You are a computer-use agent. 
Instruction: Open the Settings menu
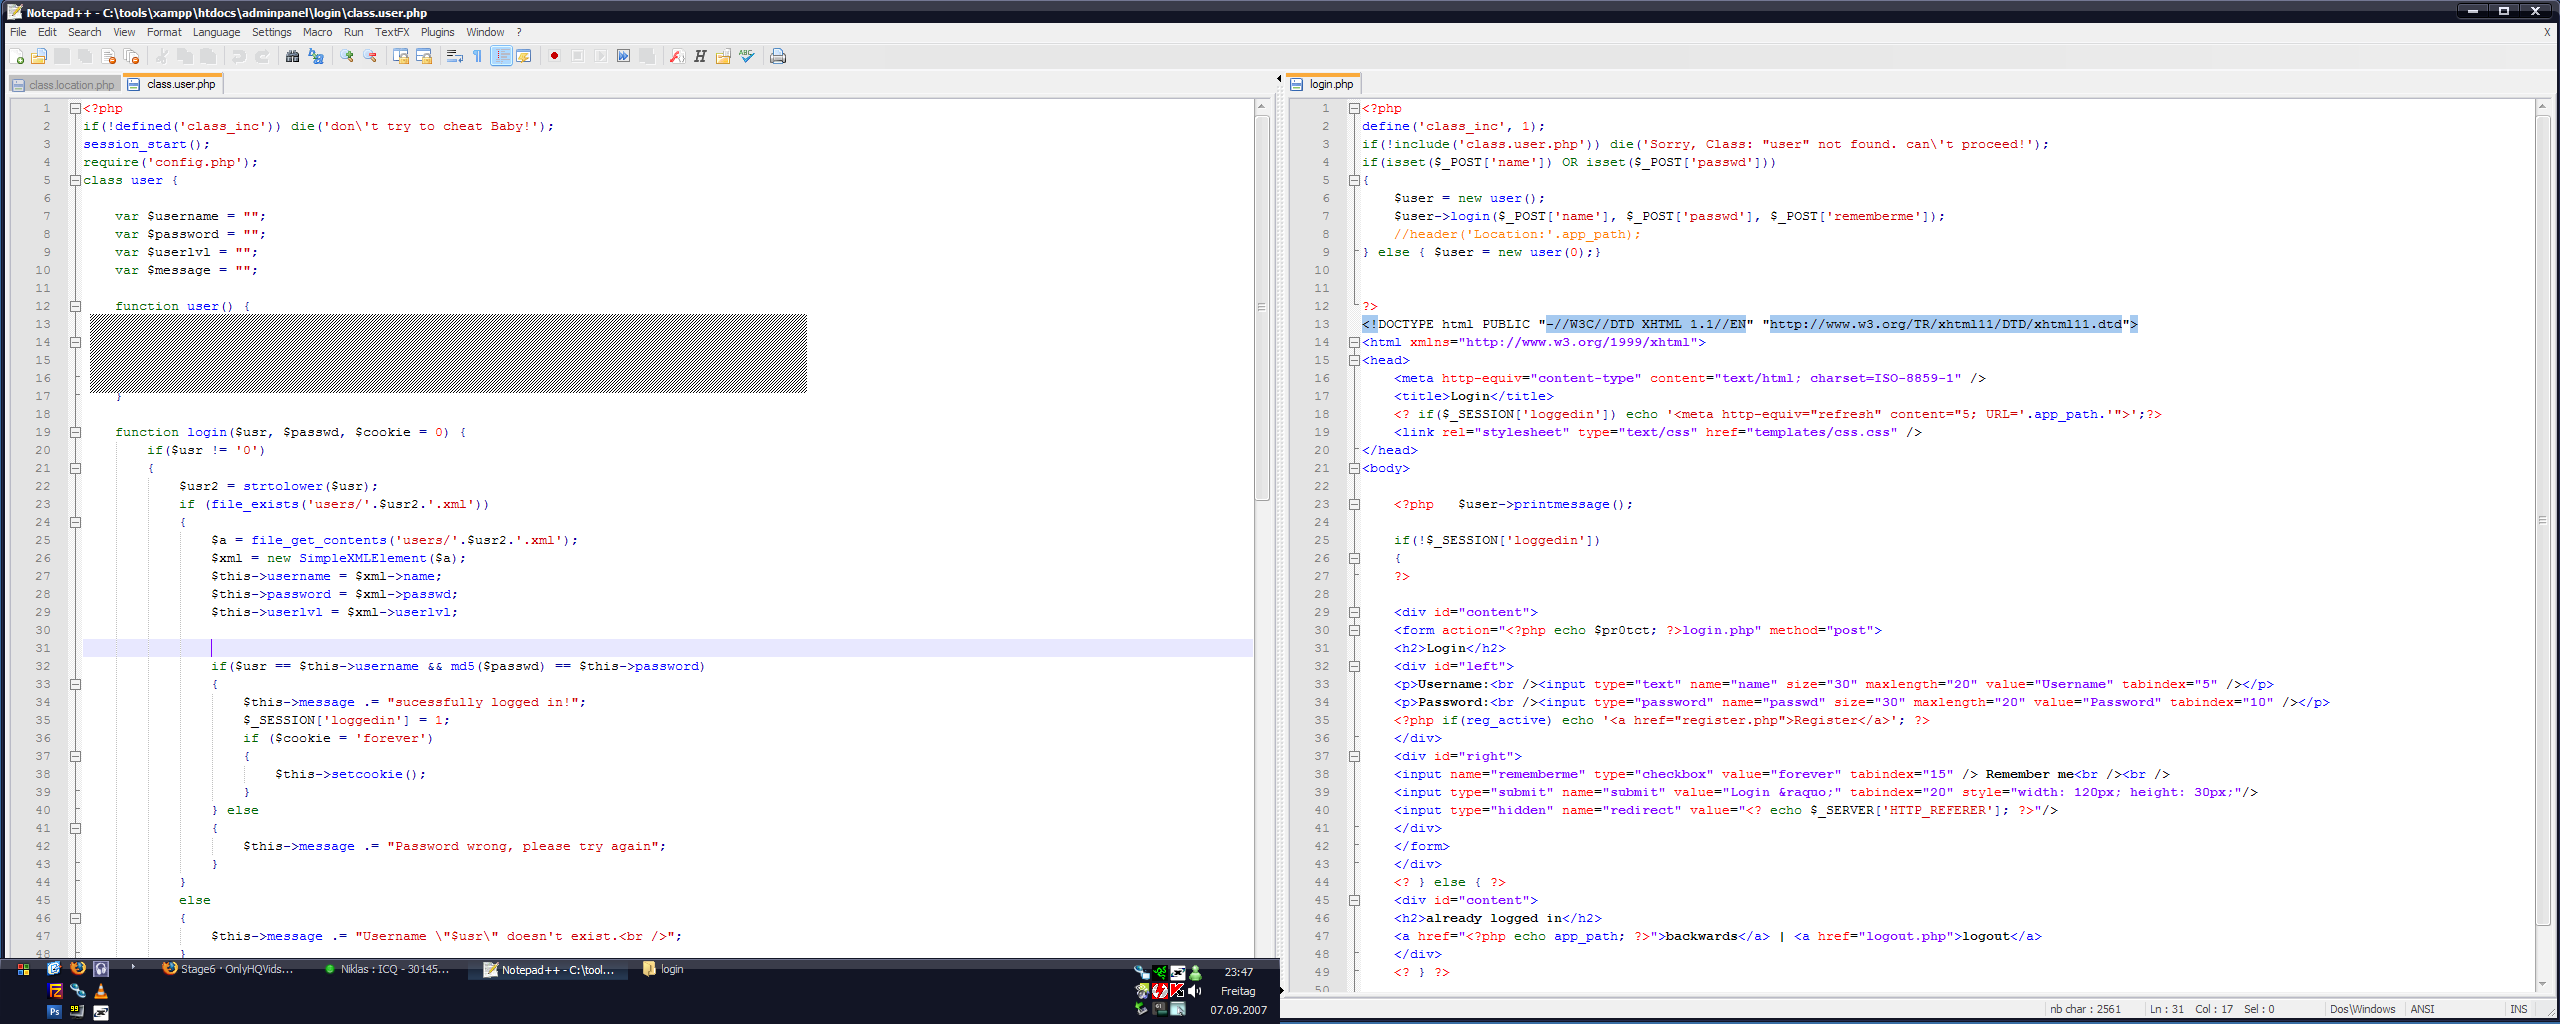271,32
